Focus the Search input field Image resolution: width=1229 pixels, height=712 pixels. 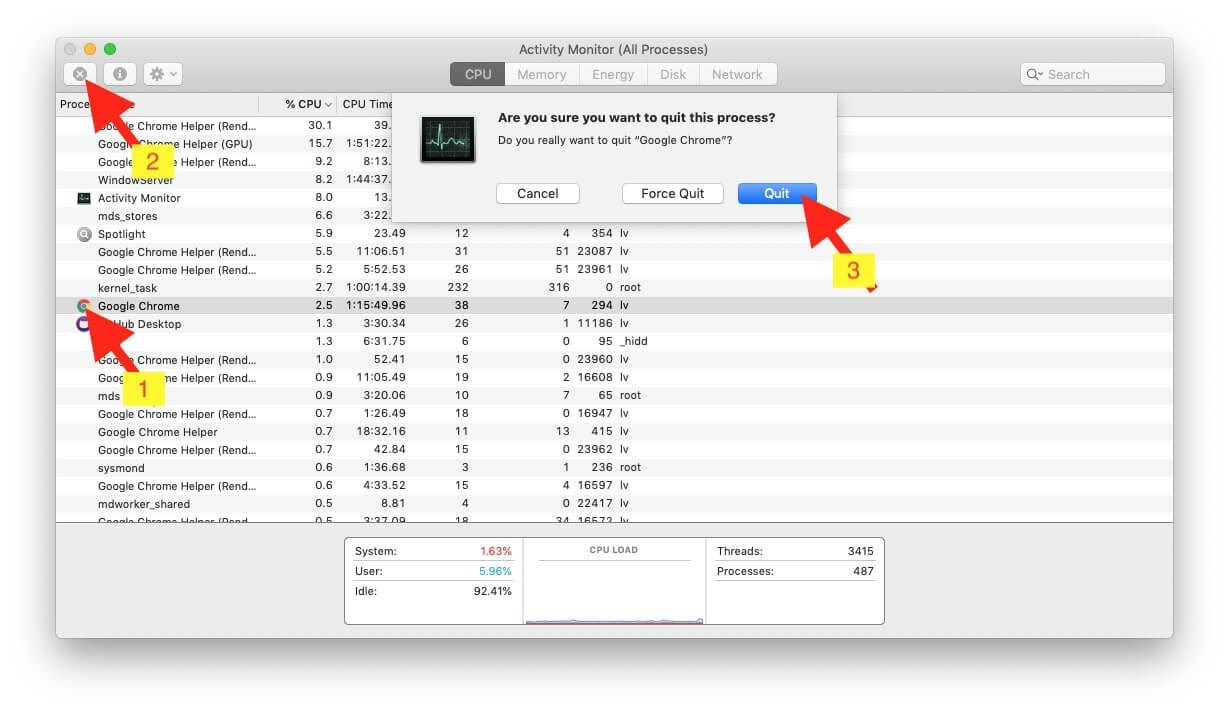tap(1093, 74)
